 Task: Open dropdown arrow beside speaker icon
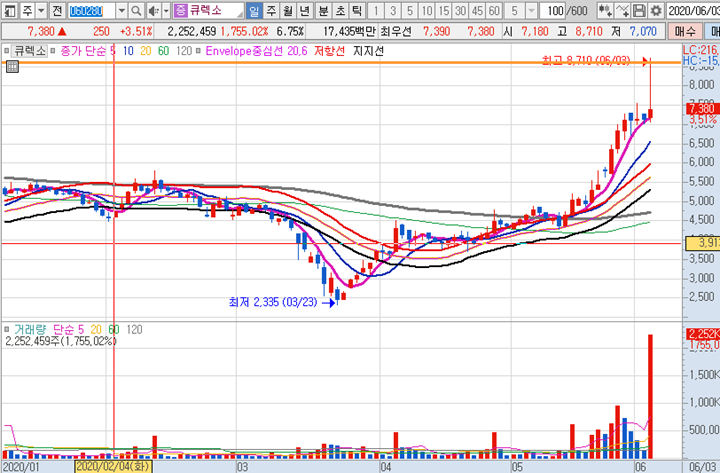point(166,10)
